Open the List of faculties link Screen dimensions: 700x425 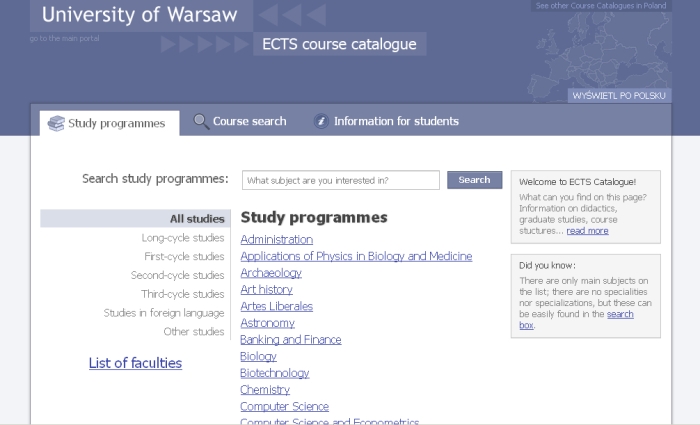135,363
